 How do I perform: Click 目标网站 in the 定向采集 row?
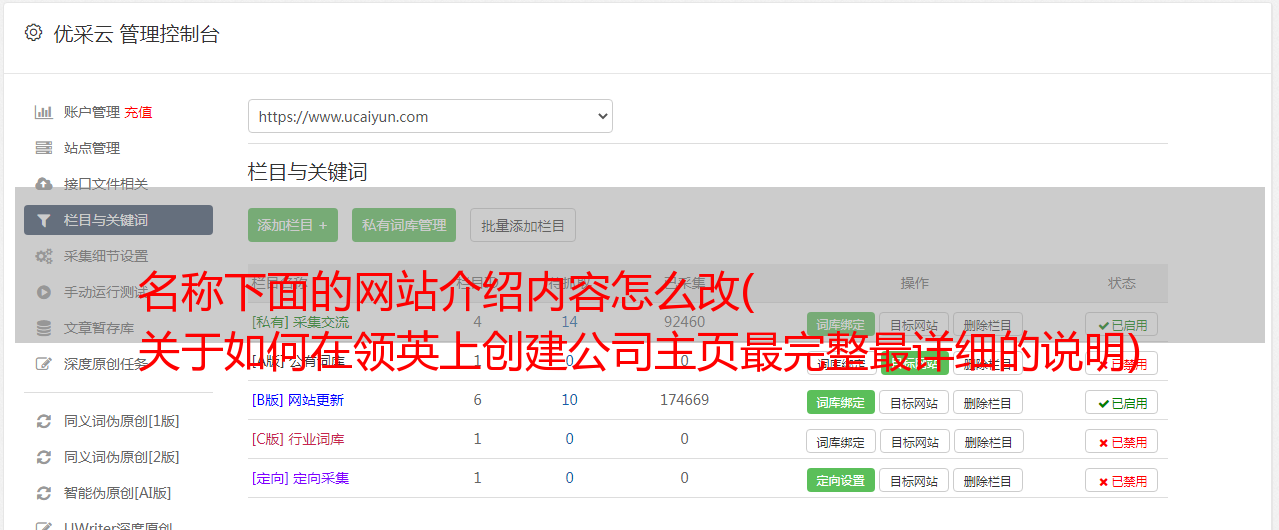[914, 480]
